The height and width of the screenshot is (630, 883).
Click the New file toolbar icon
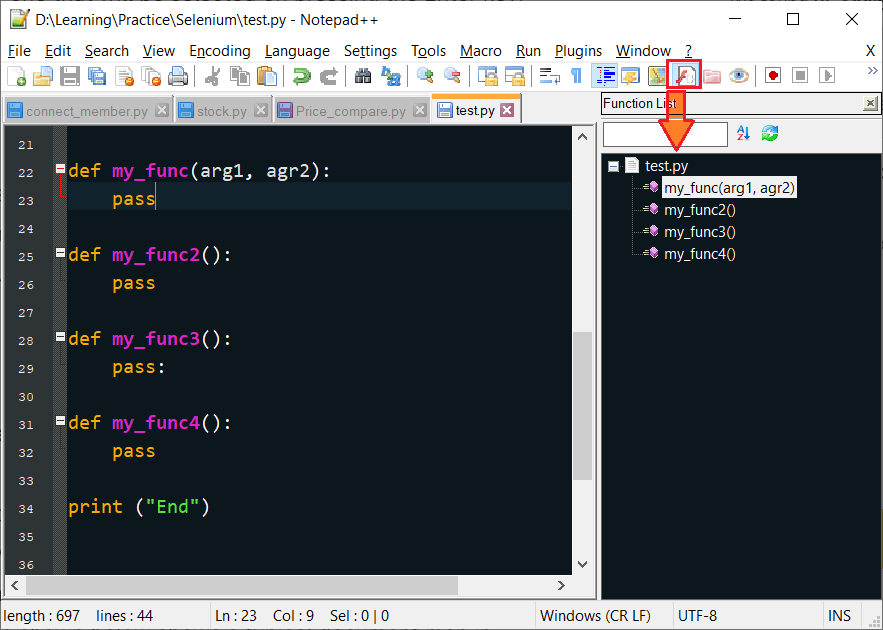[x=16, y=75]
